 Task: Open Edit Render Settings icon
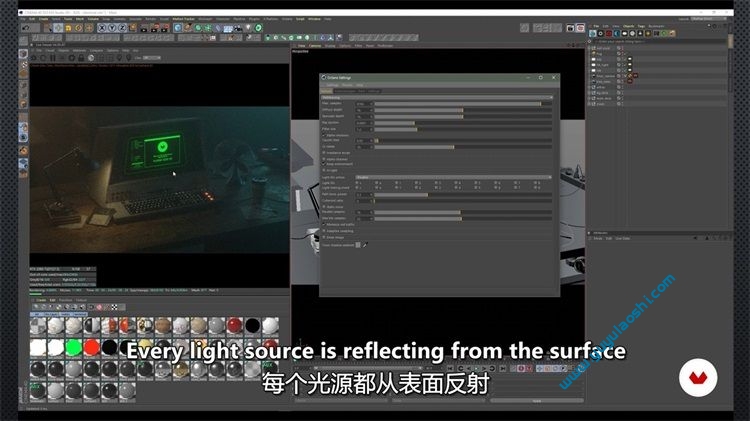165,28
